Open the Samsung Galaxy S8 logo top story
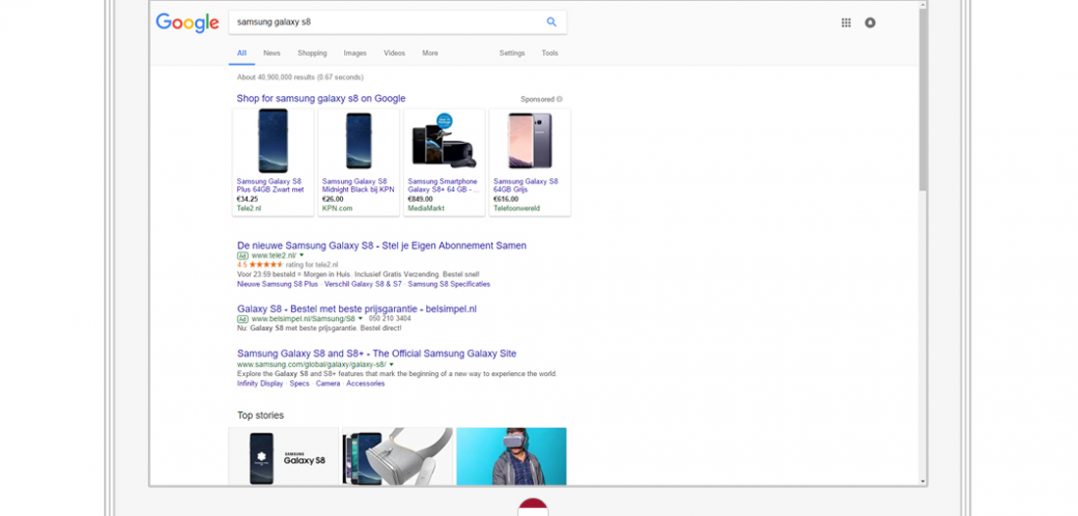1078x516 pixels. click(x=284, y=456)
